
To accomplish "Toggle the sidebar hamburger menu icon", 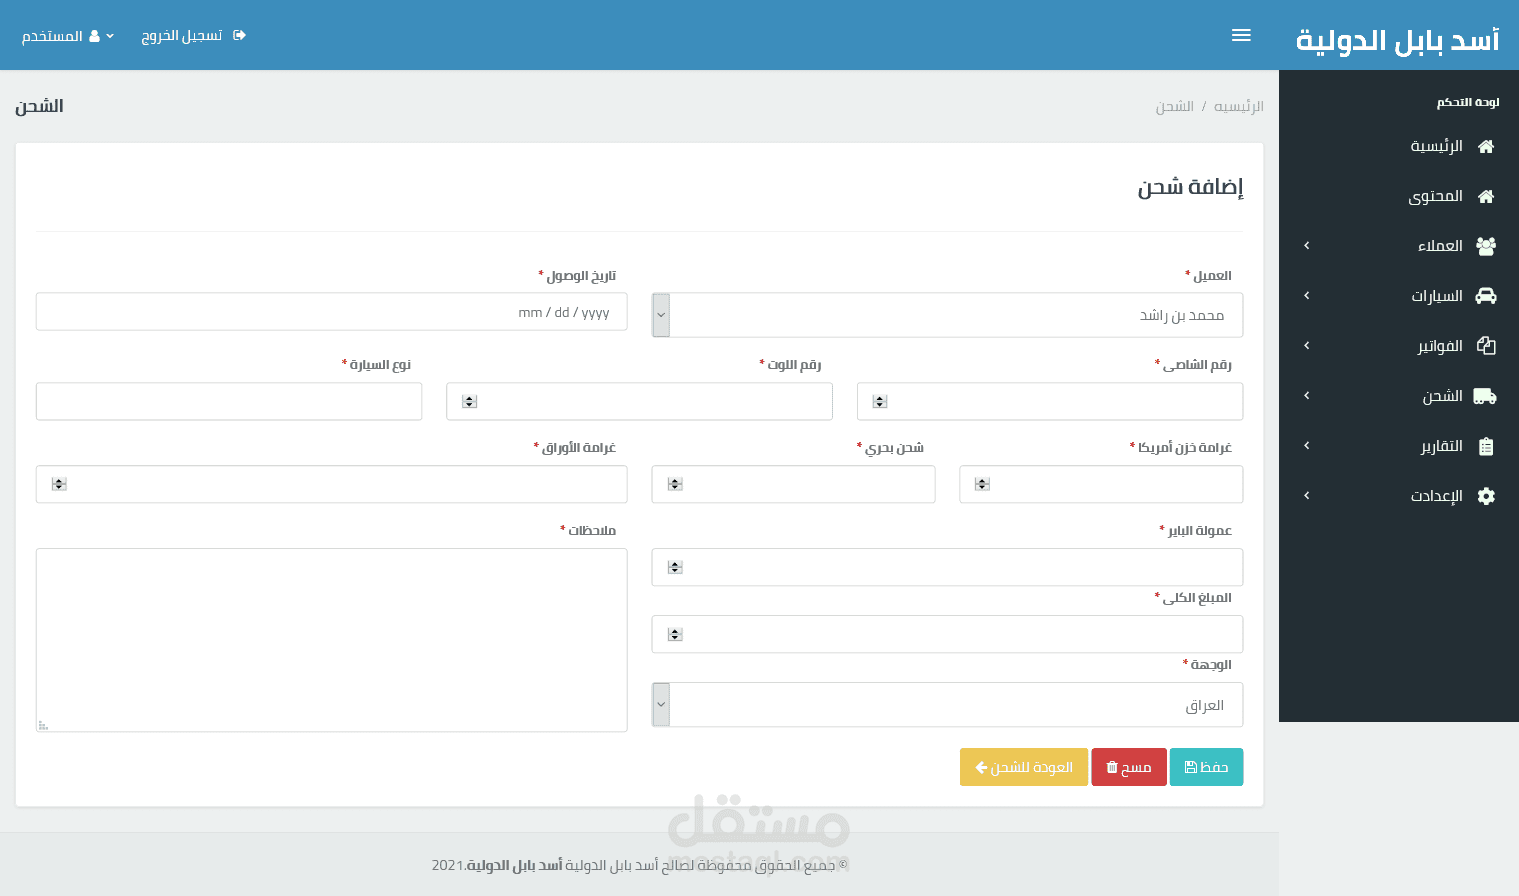I will 1241,35.
